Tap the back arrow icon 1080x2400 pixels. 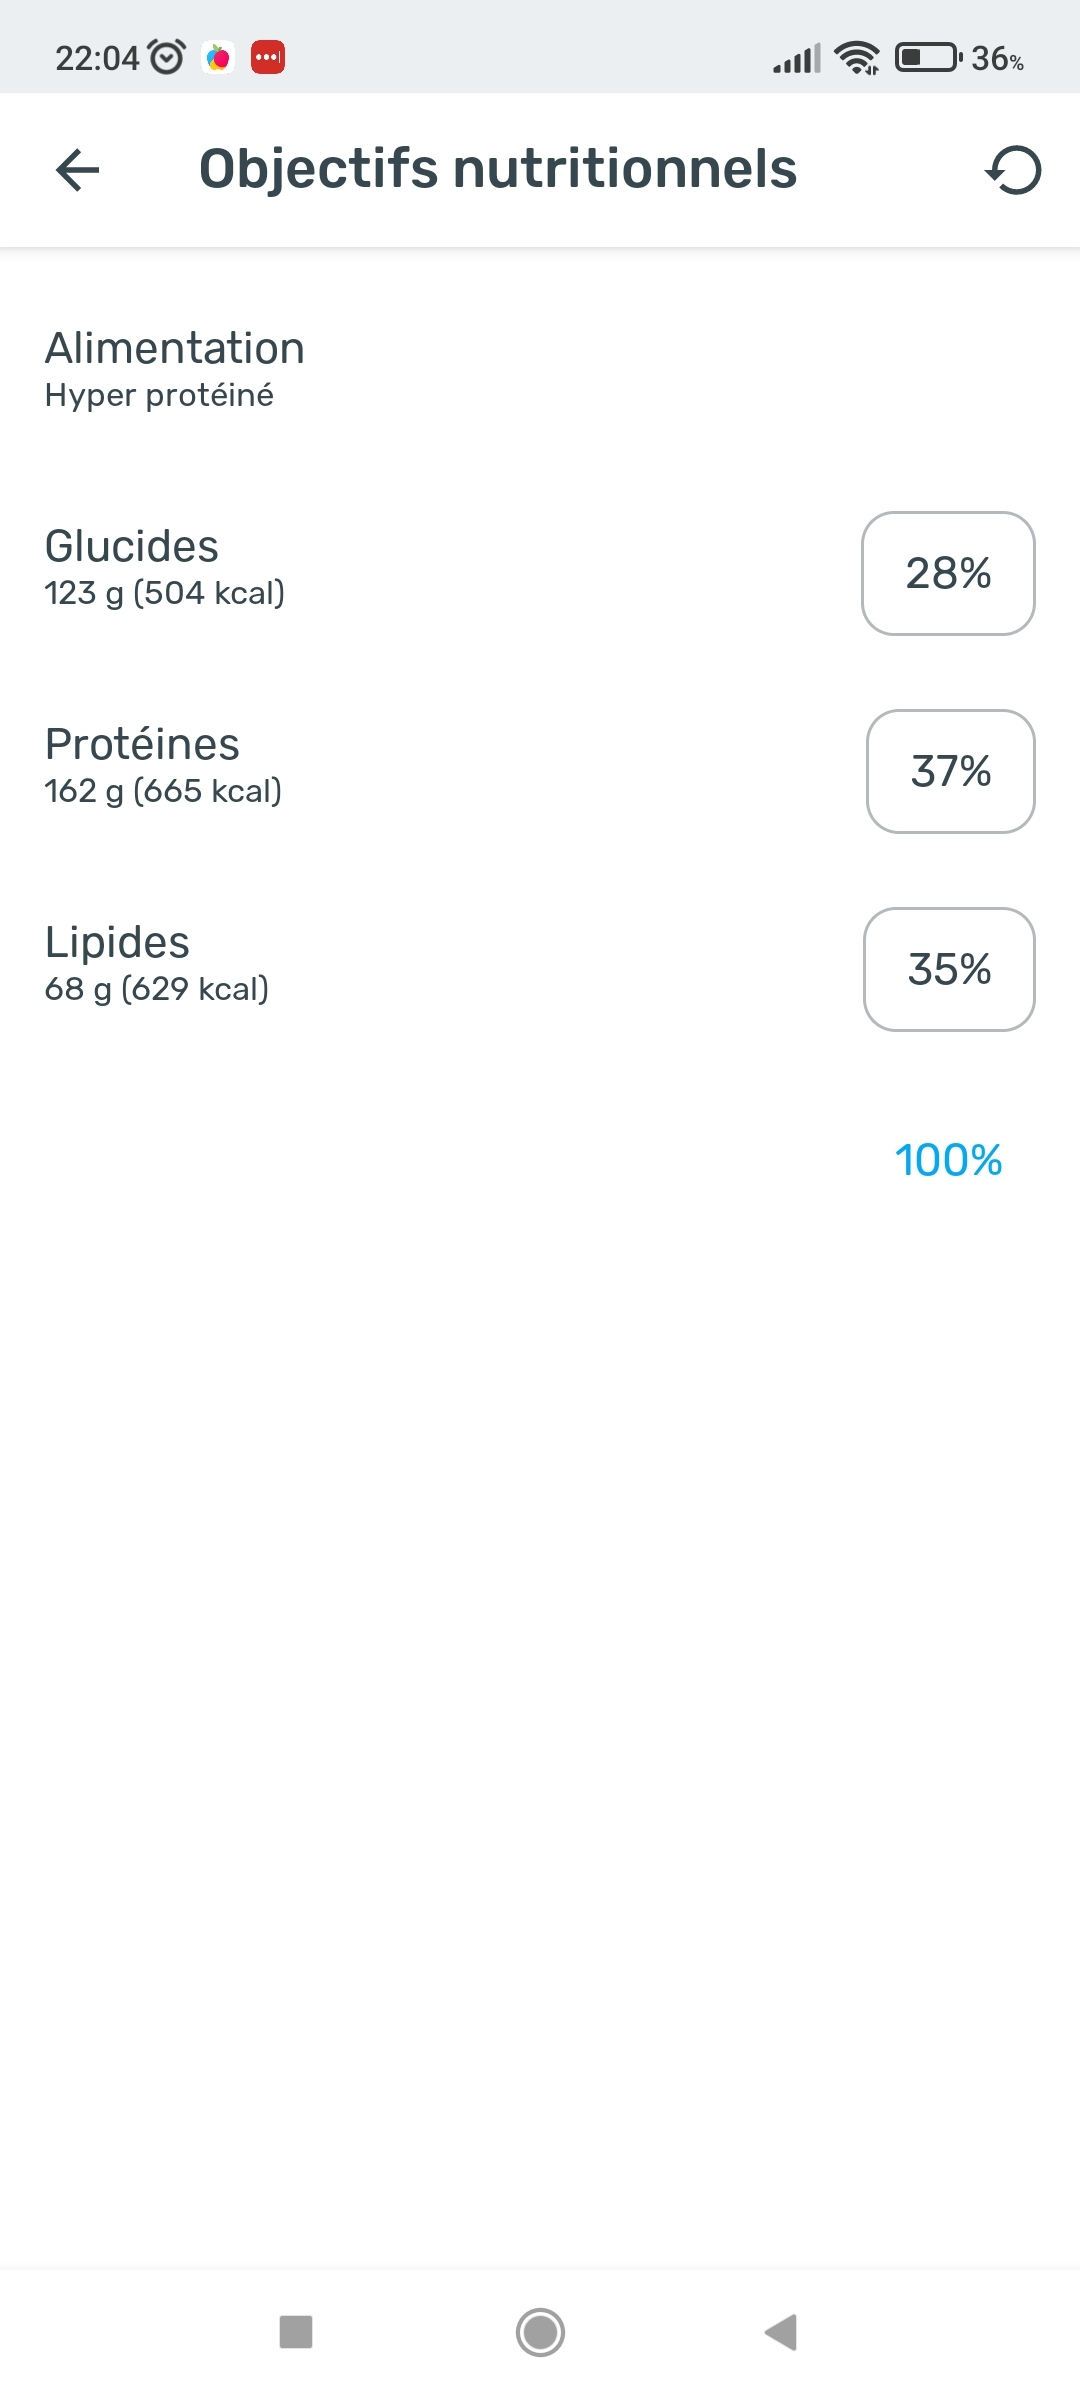(77, 169)
